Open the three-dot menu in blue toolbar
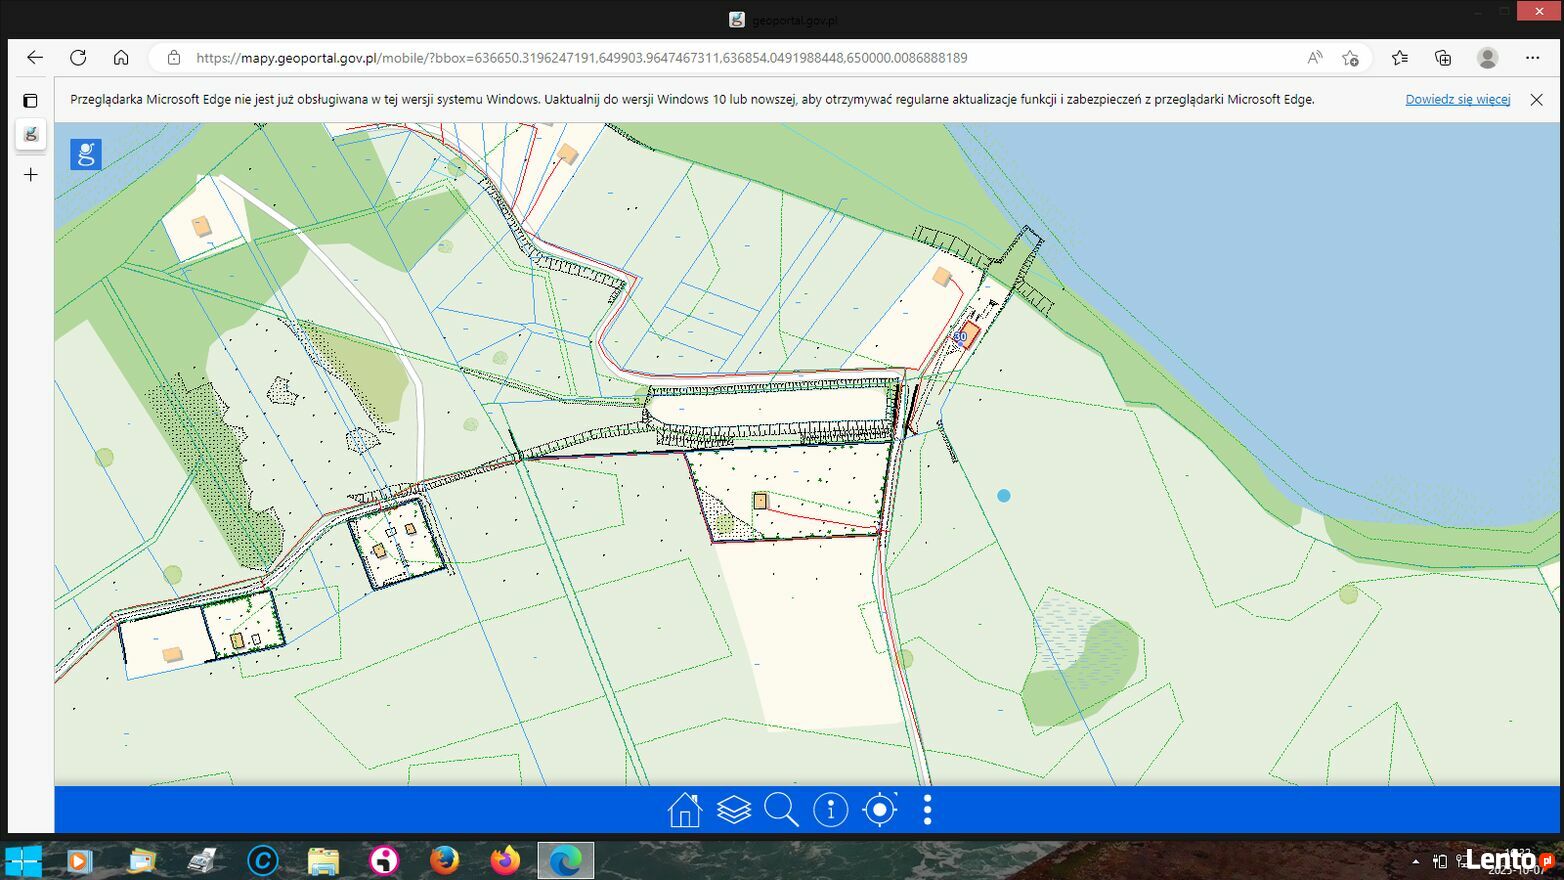Viewport: 1564px width, 880px height. pos(927,809)
